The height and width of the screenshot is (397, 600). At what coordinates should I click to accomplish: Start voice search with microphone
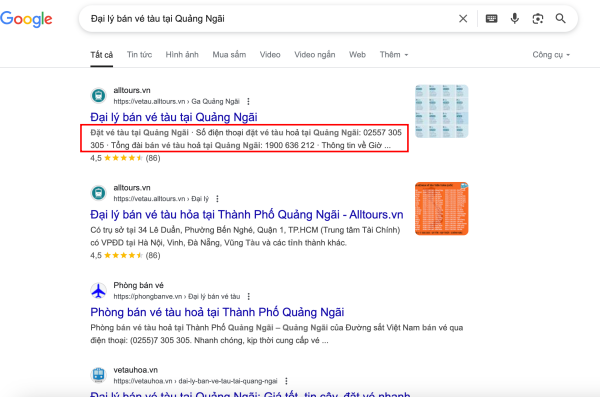[x=515, y=18]
